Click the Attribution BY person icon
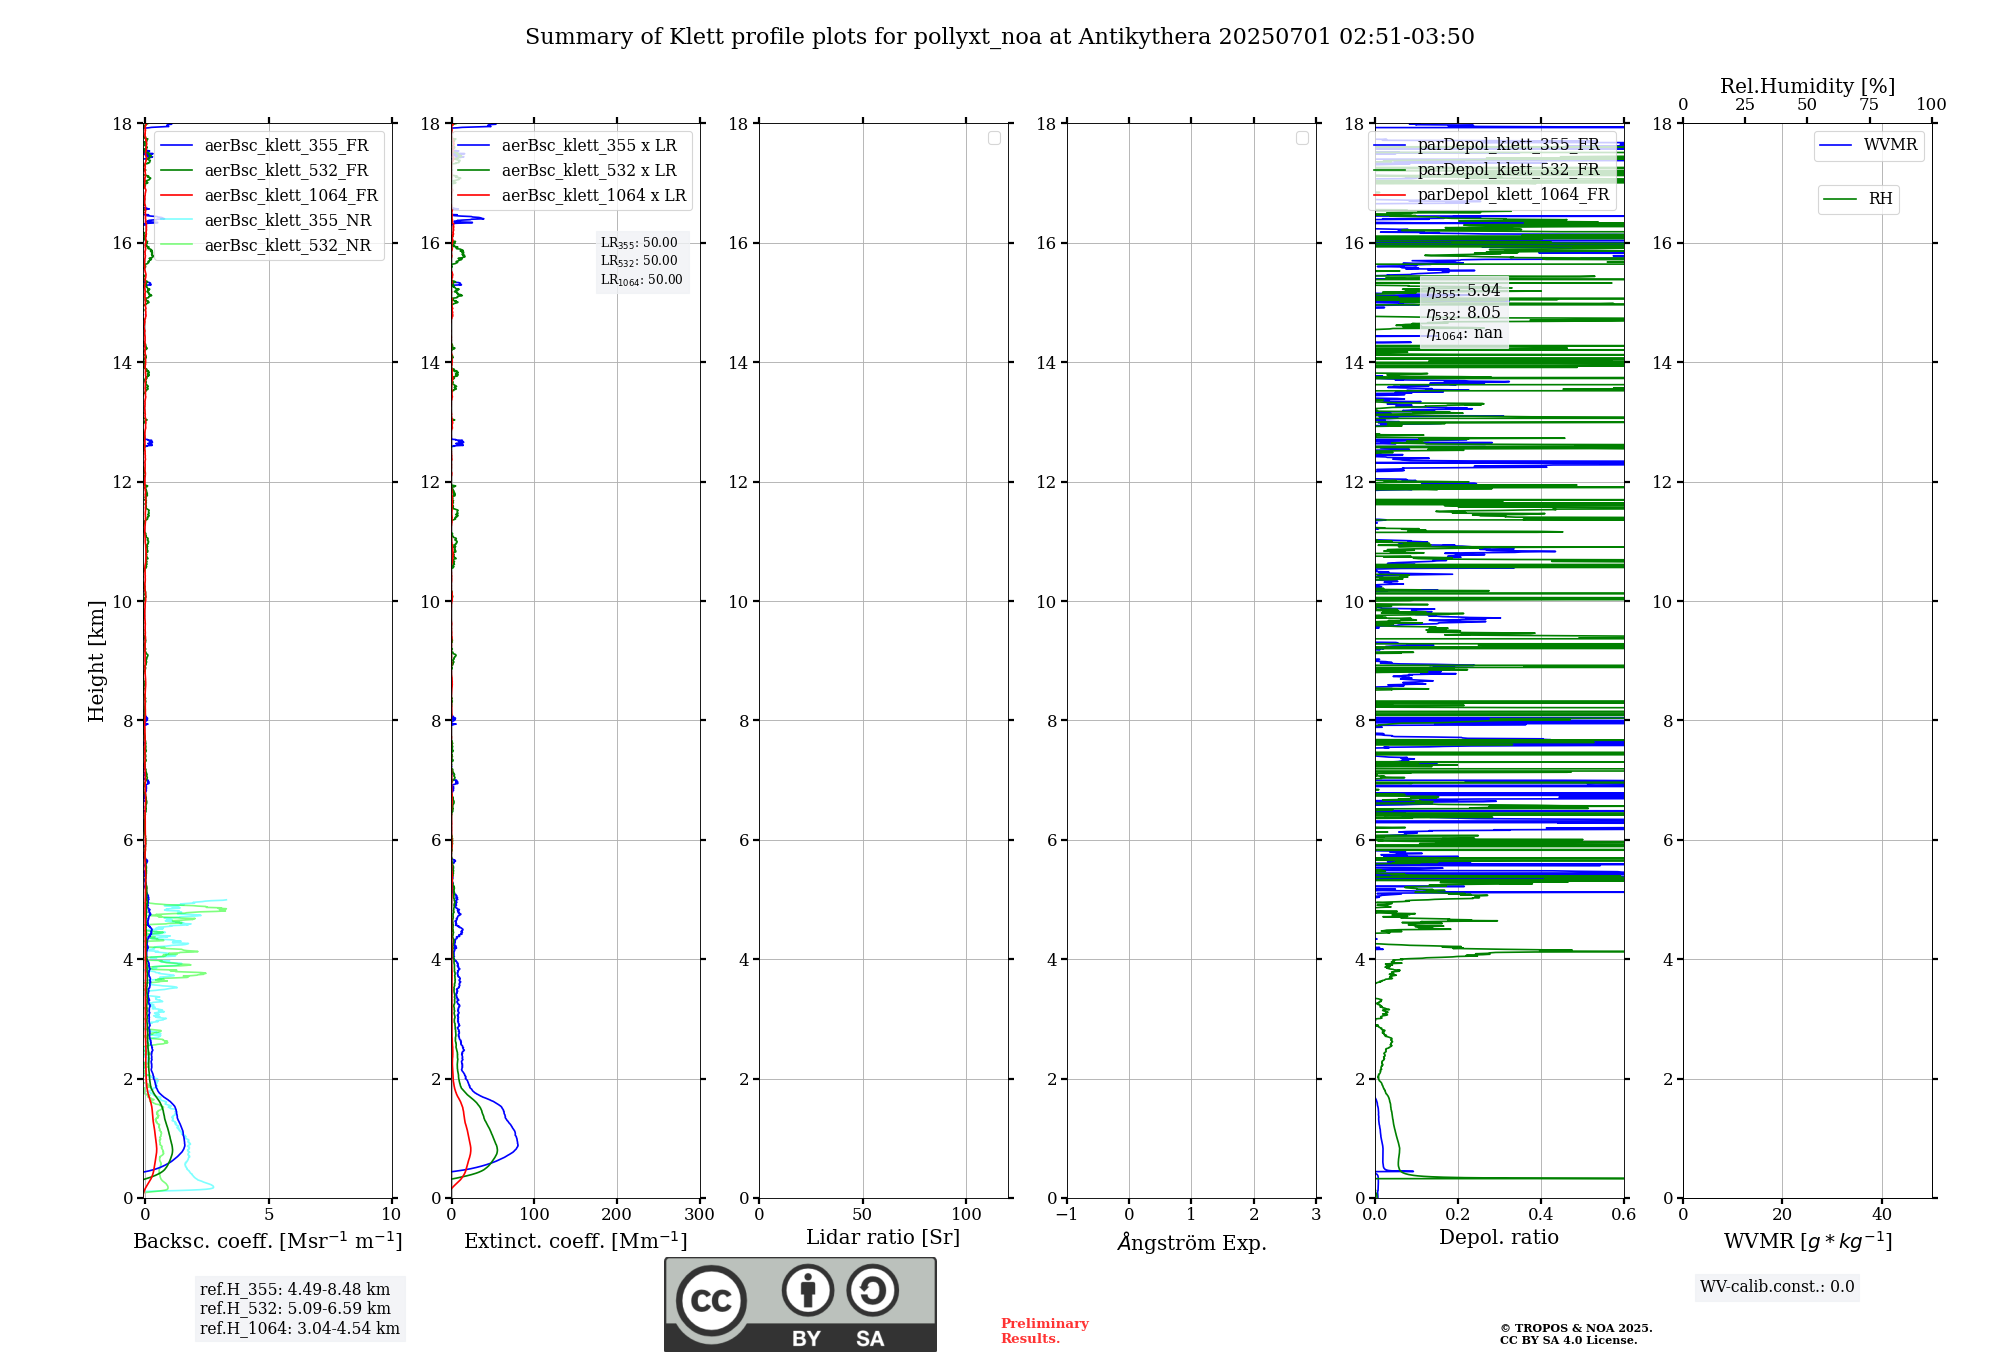Viewport: 2000px width, 1360px height. (x=808, y=1290)
